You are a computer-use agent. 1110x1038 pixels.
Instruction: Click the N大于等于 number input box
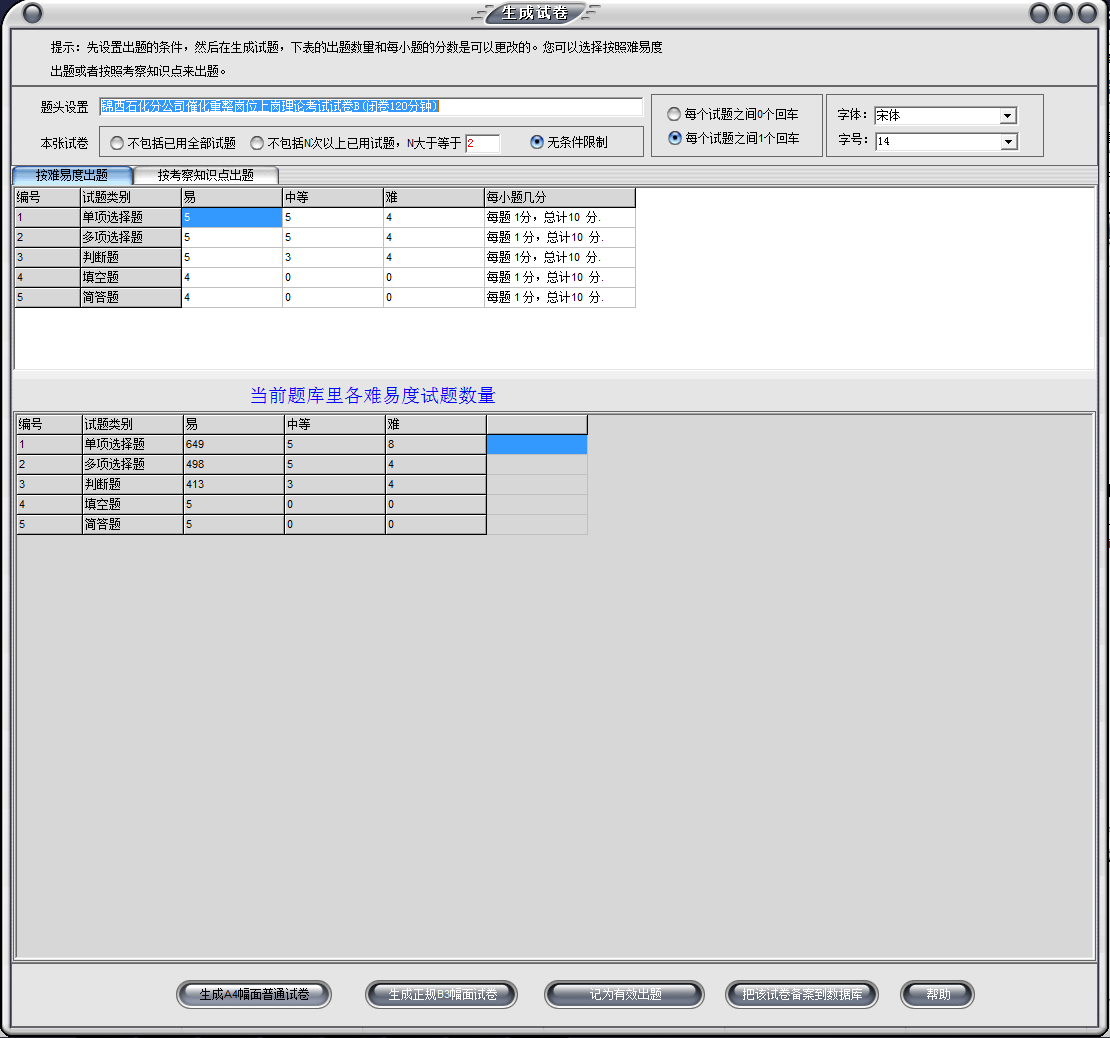pyautogui.click(x=482, y=143)
